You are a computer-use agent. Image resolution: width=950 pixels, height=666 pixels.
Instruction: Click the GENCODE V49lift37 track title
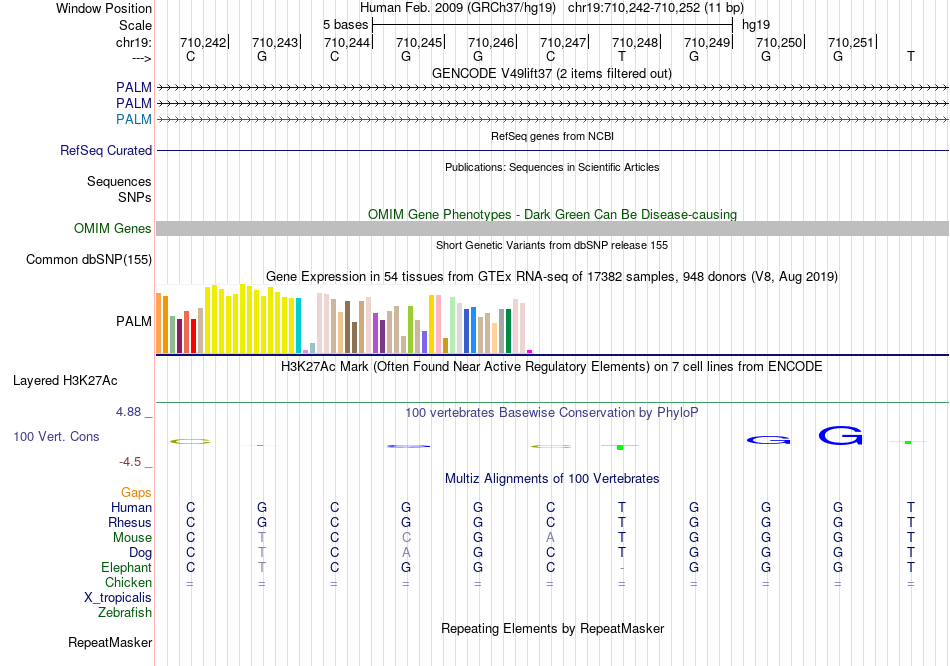(552, 73)
